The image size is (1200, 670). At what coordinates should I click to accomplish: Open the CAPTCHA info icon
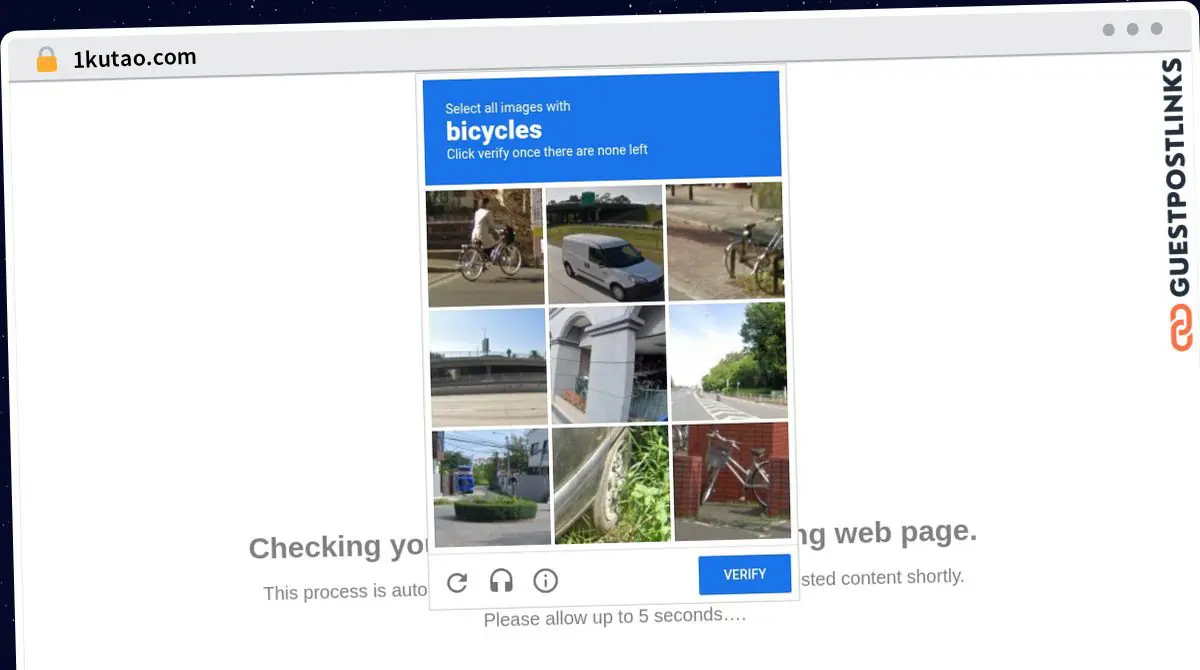544,580
